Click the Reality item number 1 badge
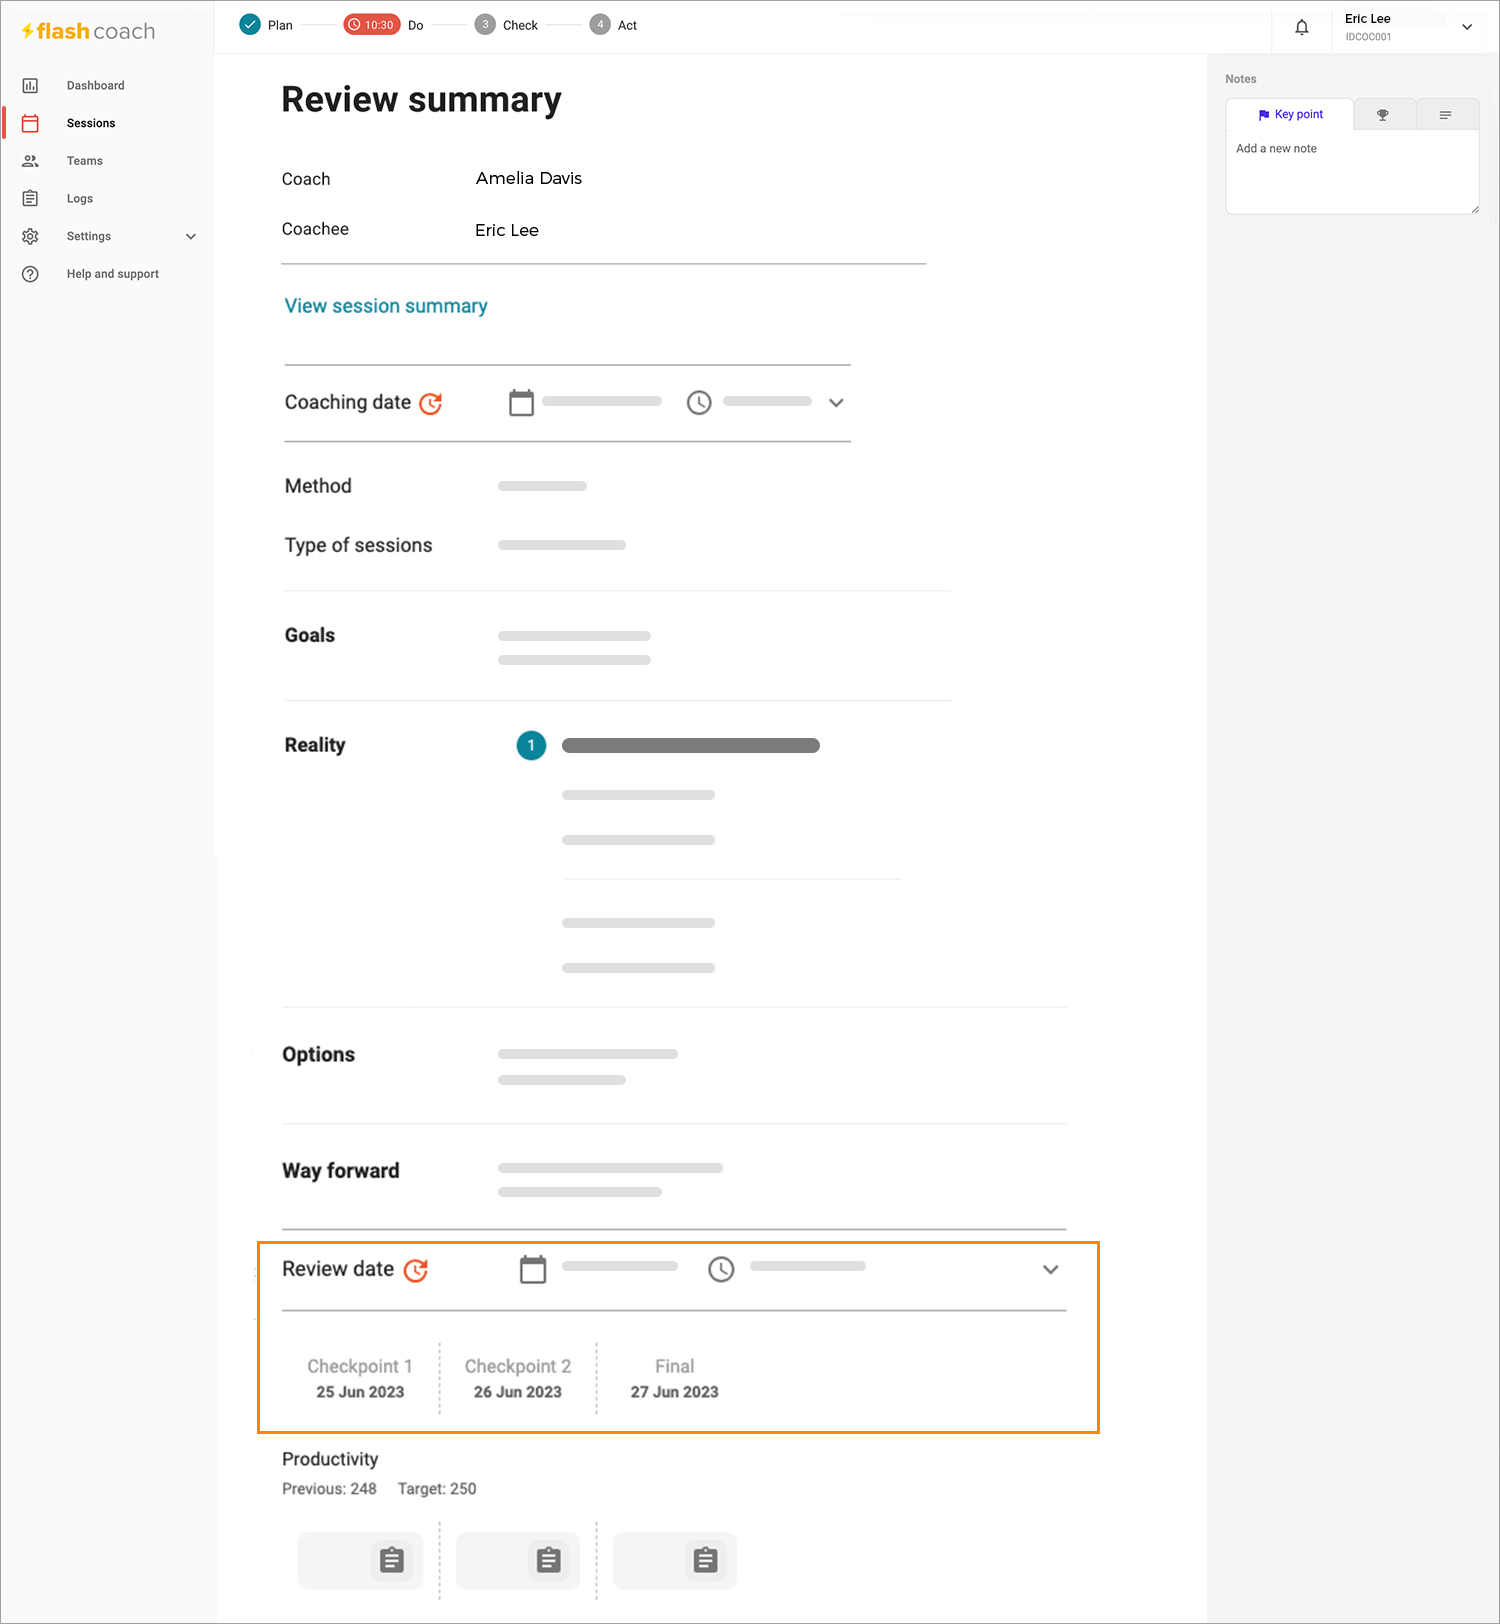Image resolution: width=1500 pixels, height=1624 pixels. click(x=531, y=746)
